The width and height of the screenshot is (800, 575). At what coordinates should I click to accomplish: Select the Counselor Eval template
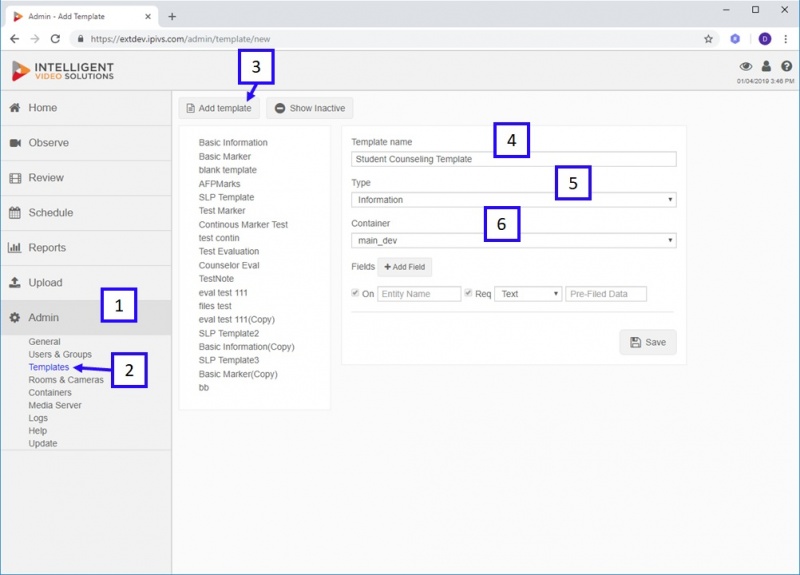229,265
